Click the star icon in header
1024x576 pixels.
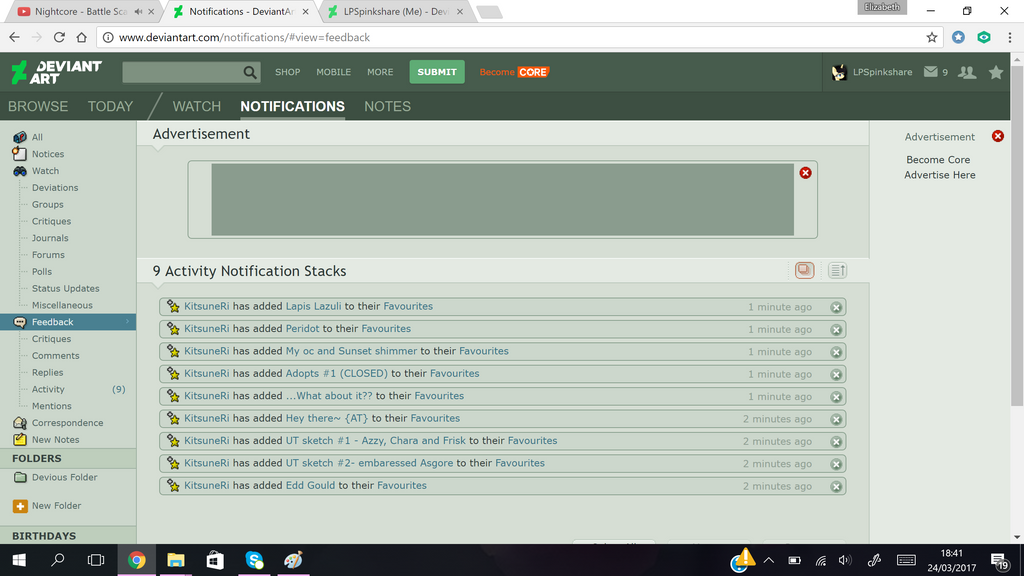(x=995, y=72)
